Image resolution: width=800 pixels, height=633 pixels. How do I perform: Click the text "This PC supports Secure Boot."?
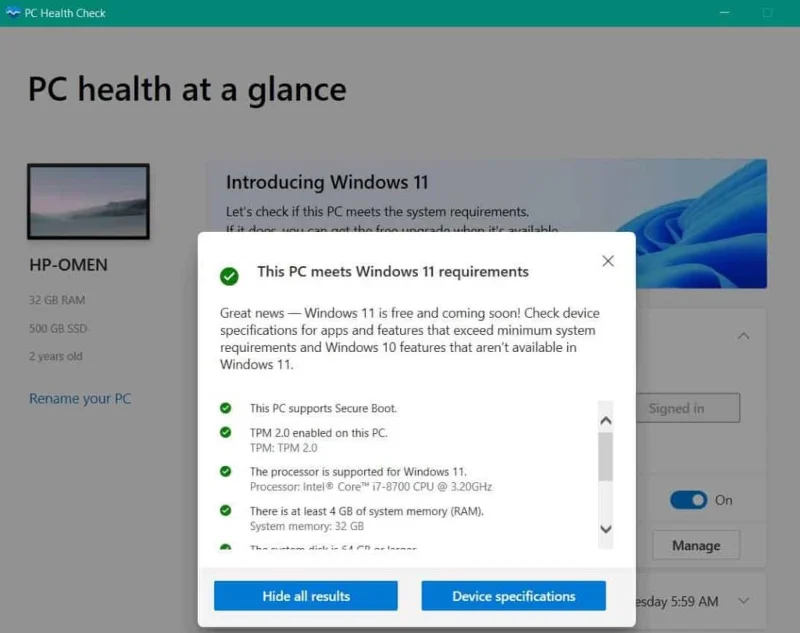[323, 408]
